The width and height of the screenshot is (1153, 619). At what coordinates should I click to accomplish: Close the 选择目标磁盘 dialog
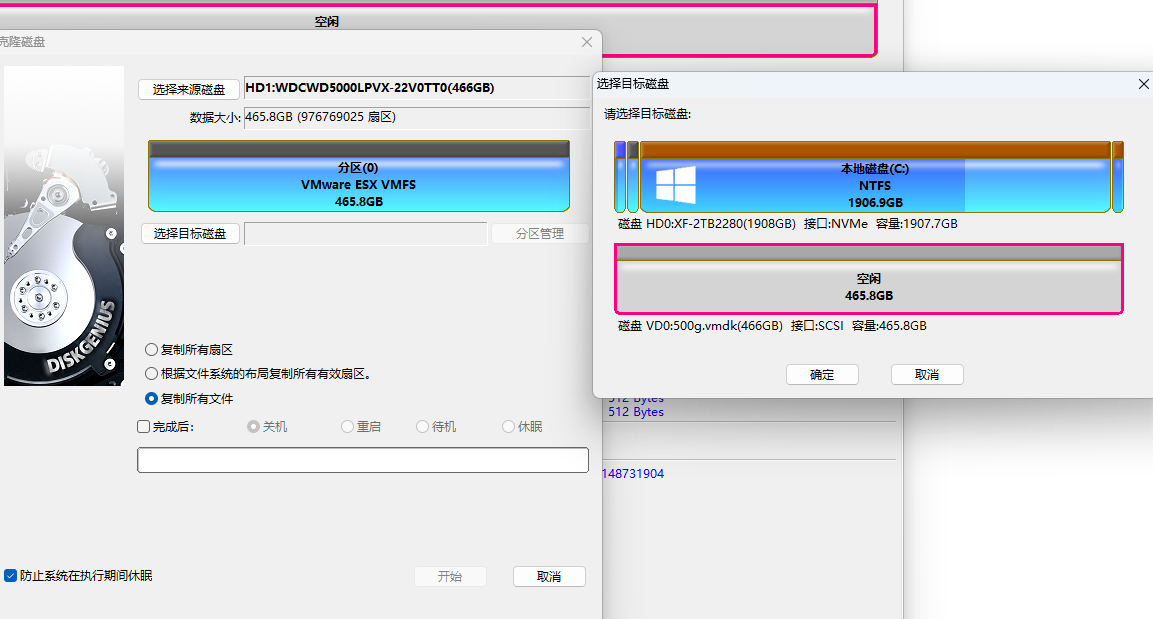click(1144, 85)
